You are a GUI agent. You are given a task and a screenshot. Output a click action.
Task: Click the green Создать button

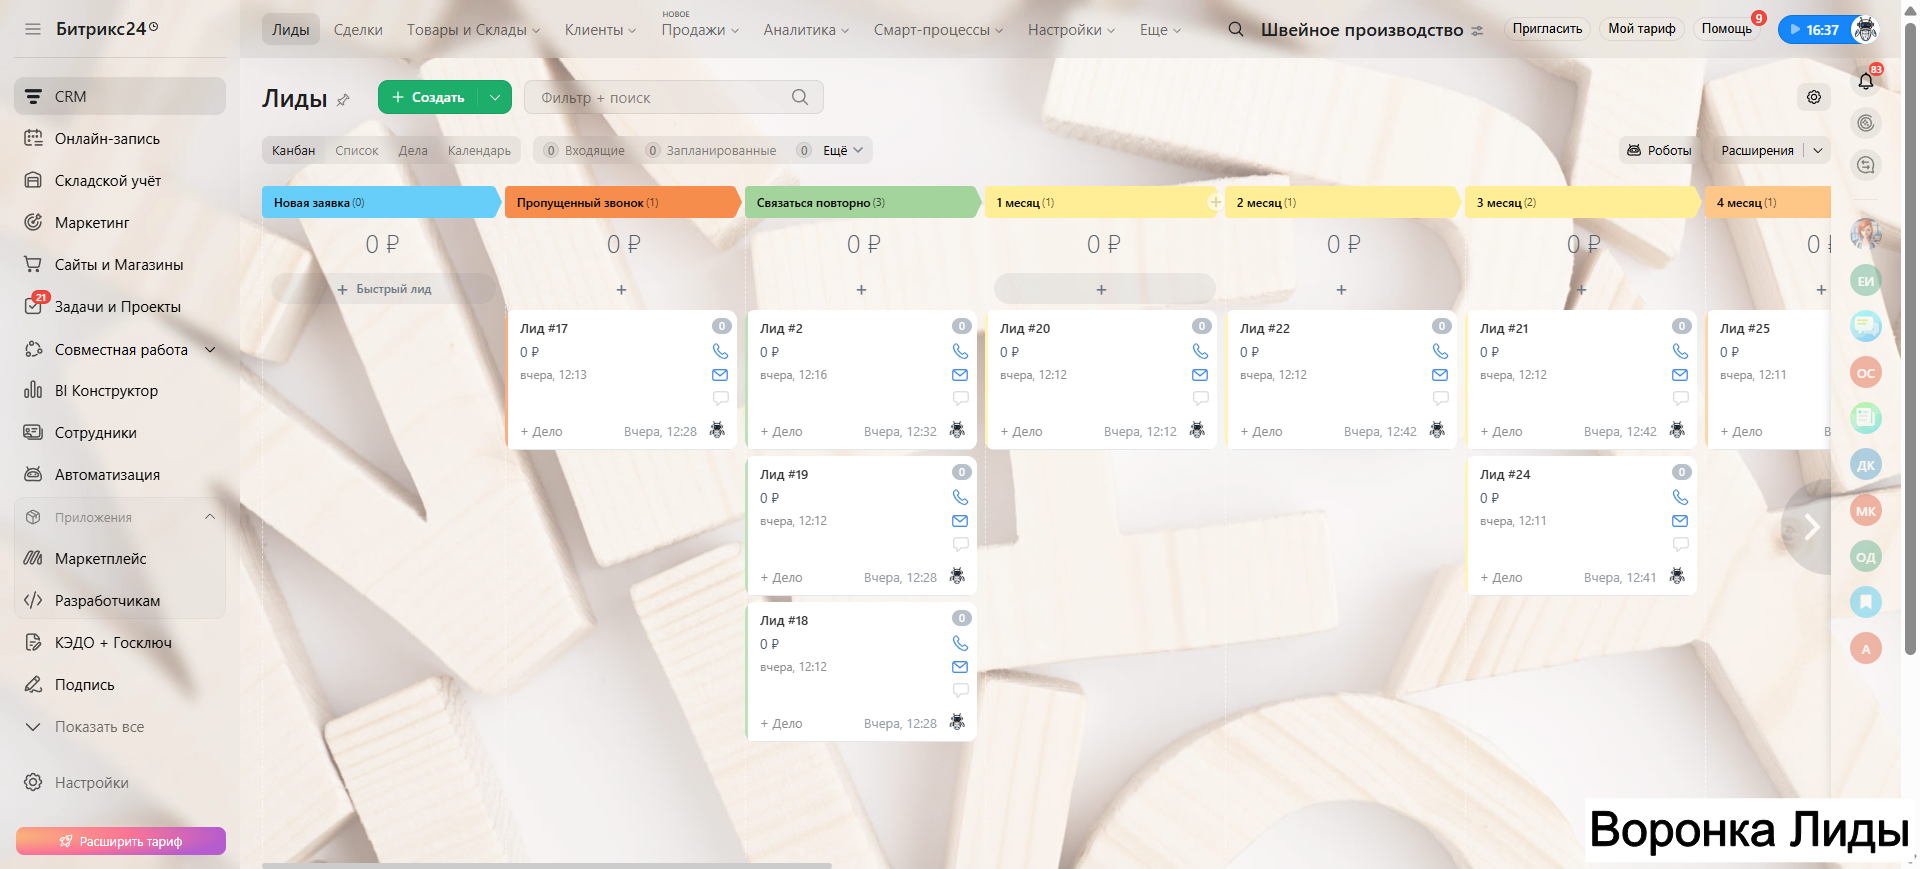tap(428, 97)
